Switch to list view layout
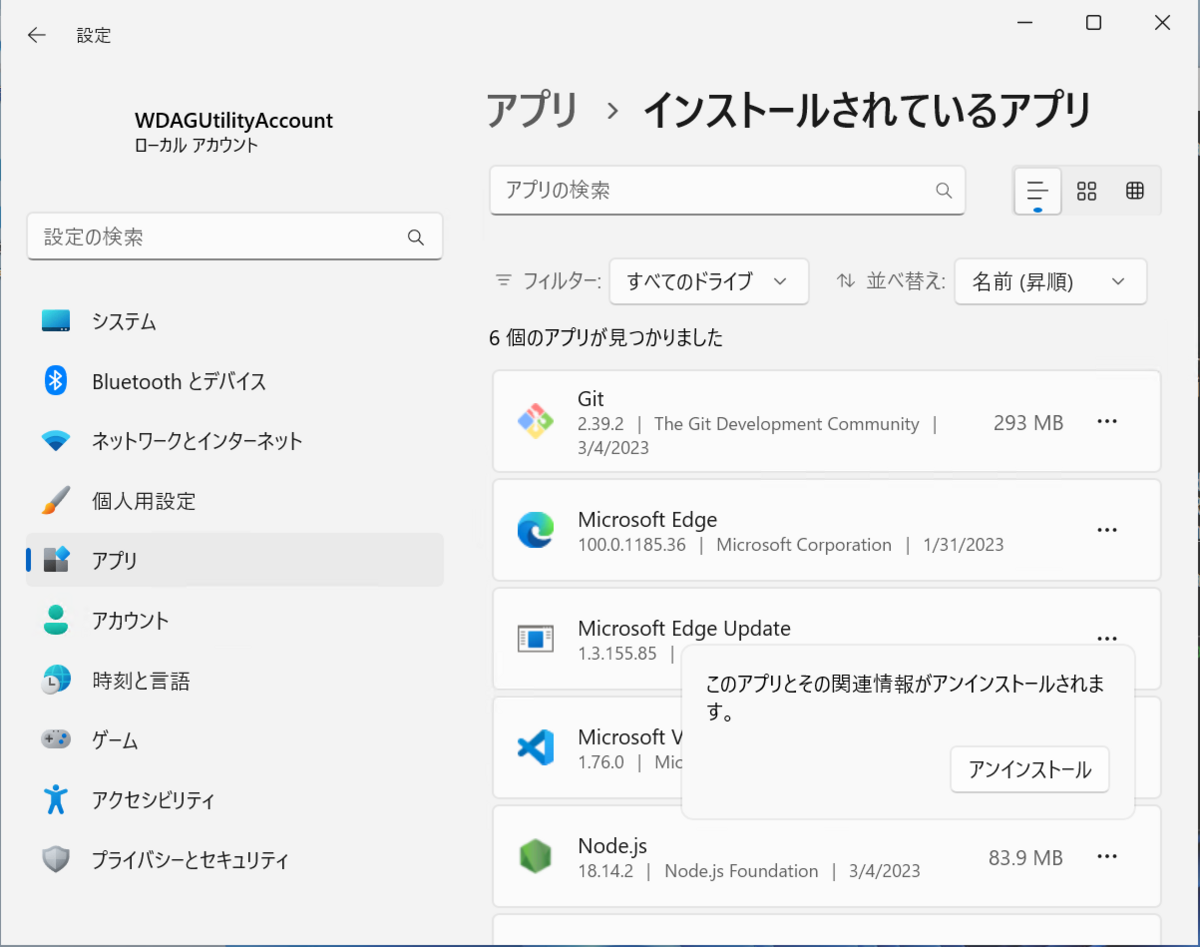 click(1038, 190)
